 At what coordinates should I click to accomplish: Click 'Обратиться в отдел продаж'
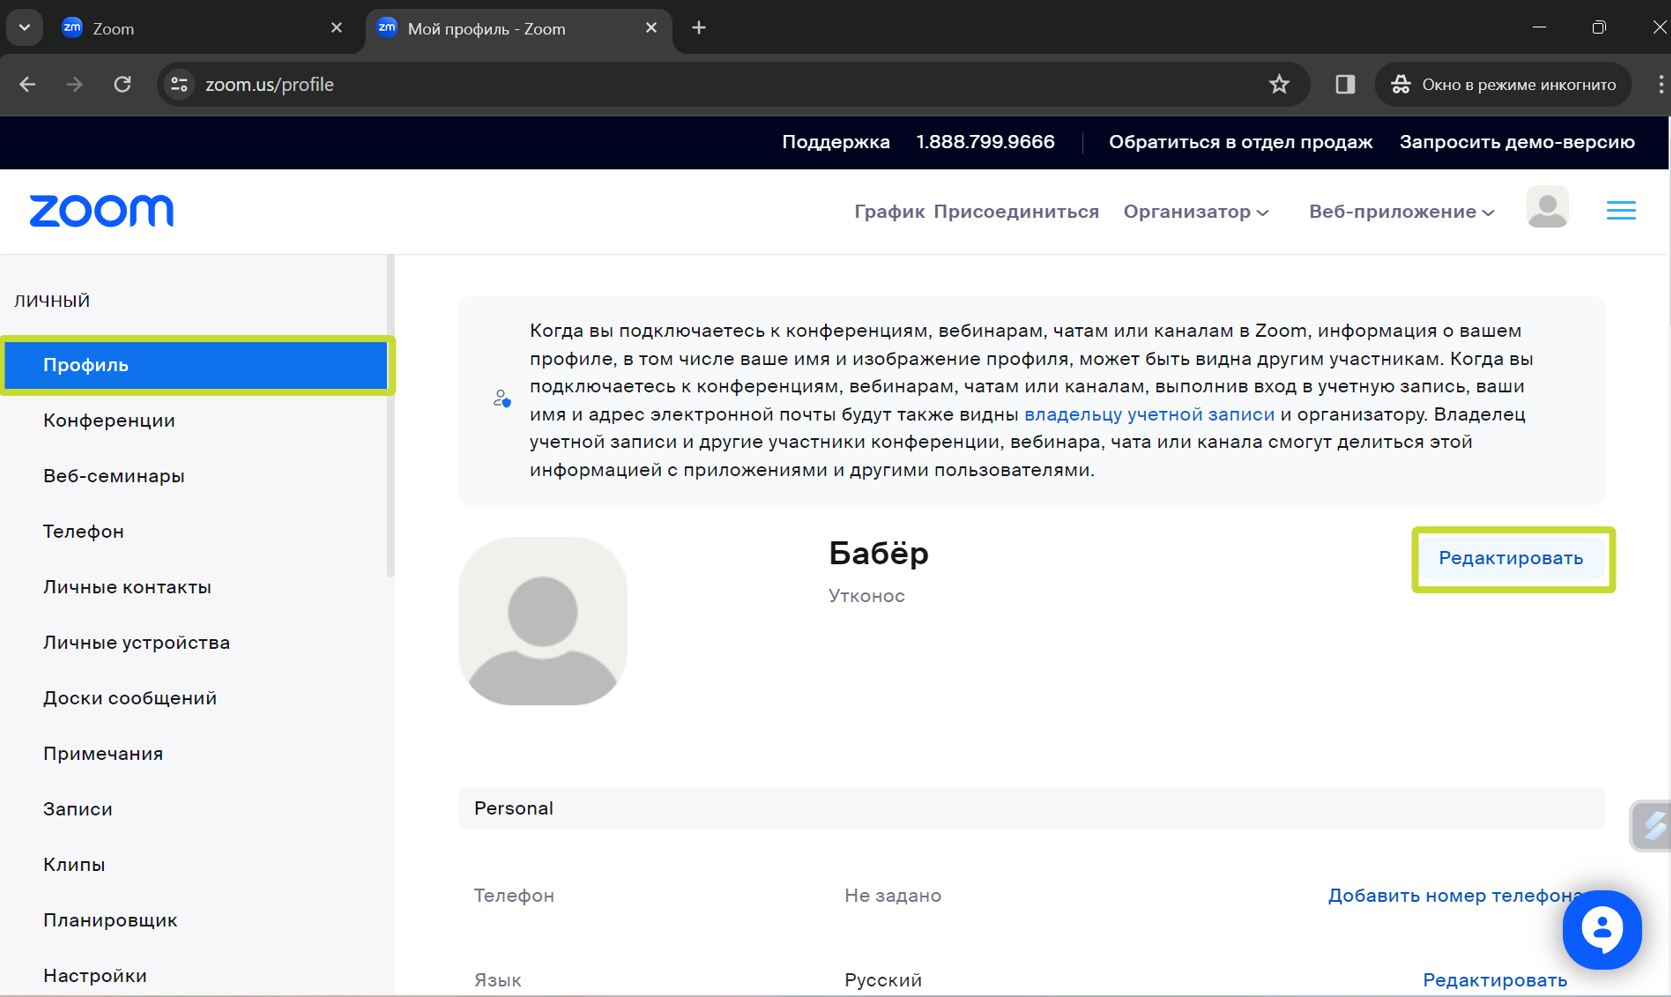point(1240,142)
